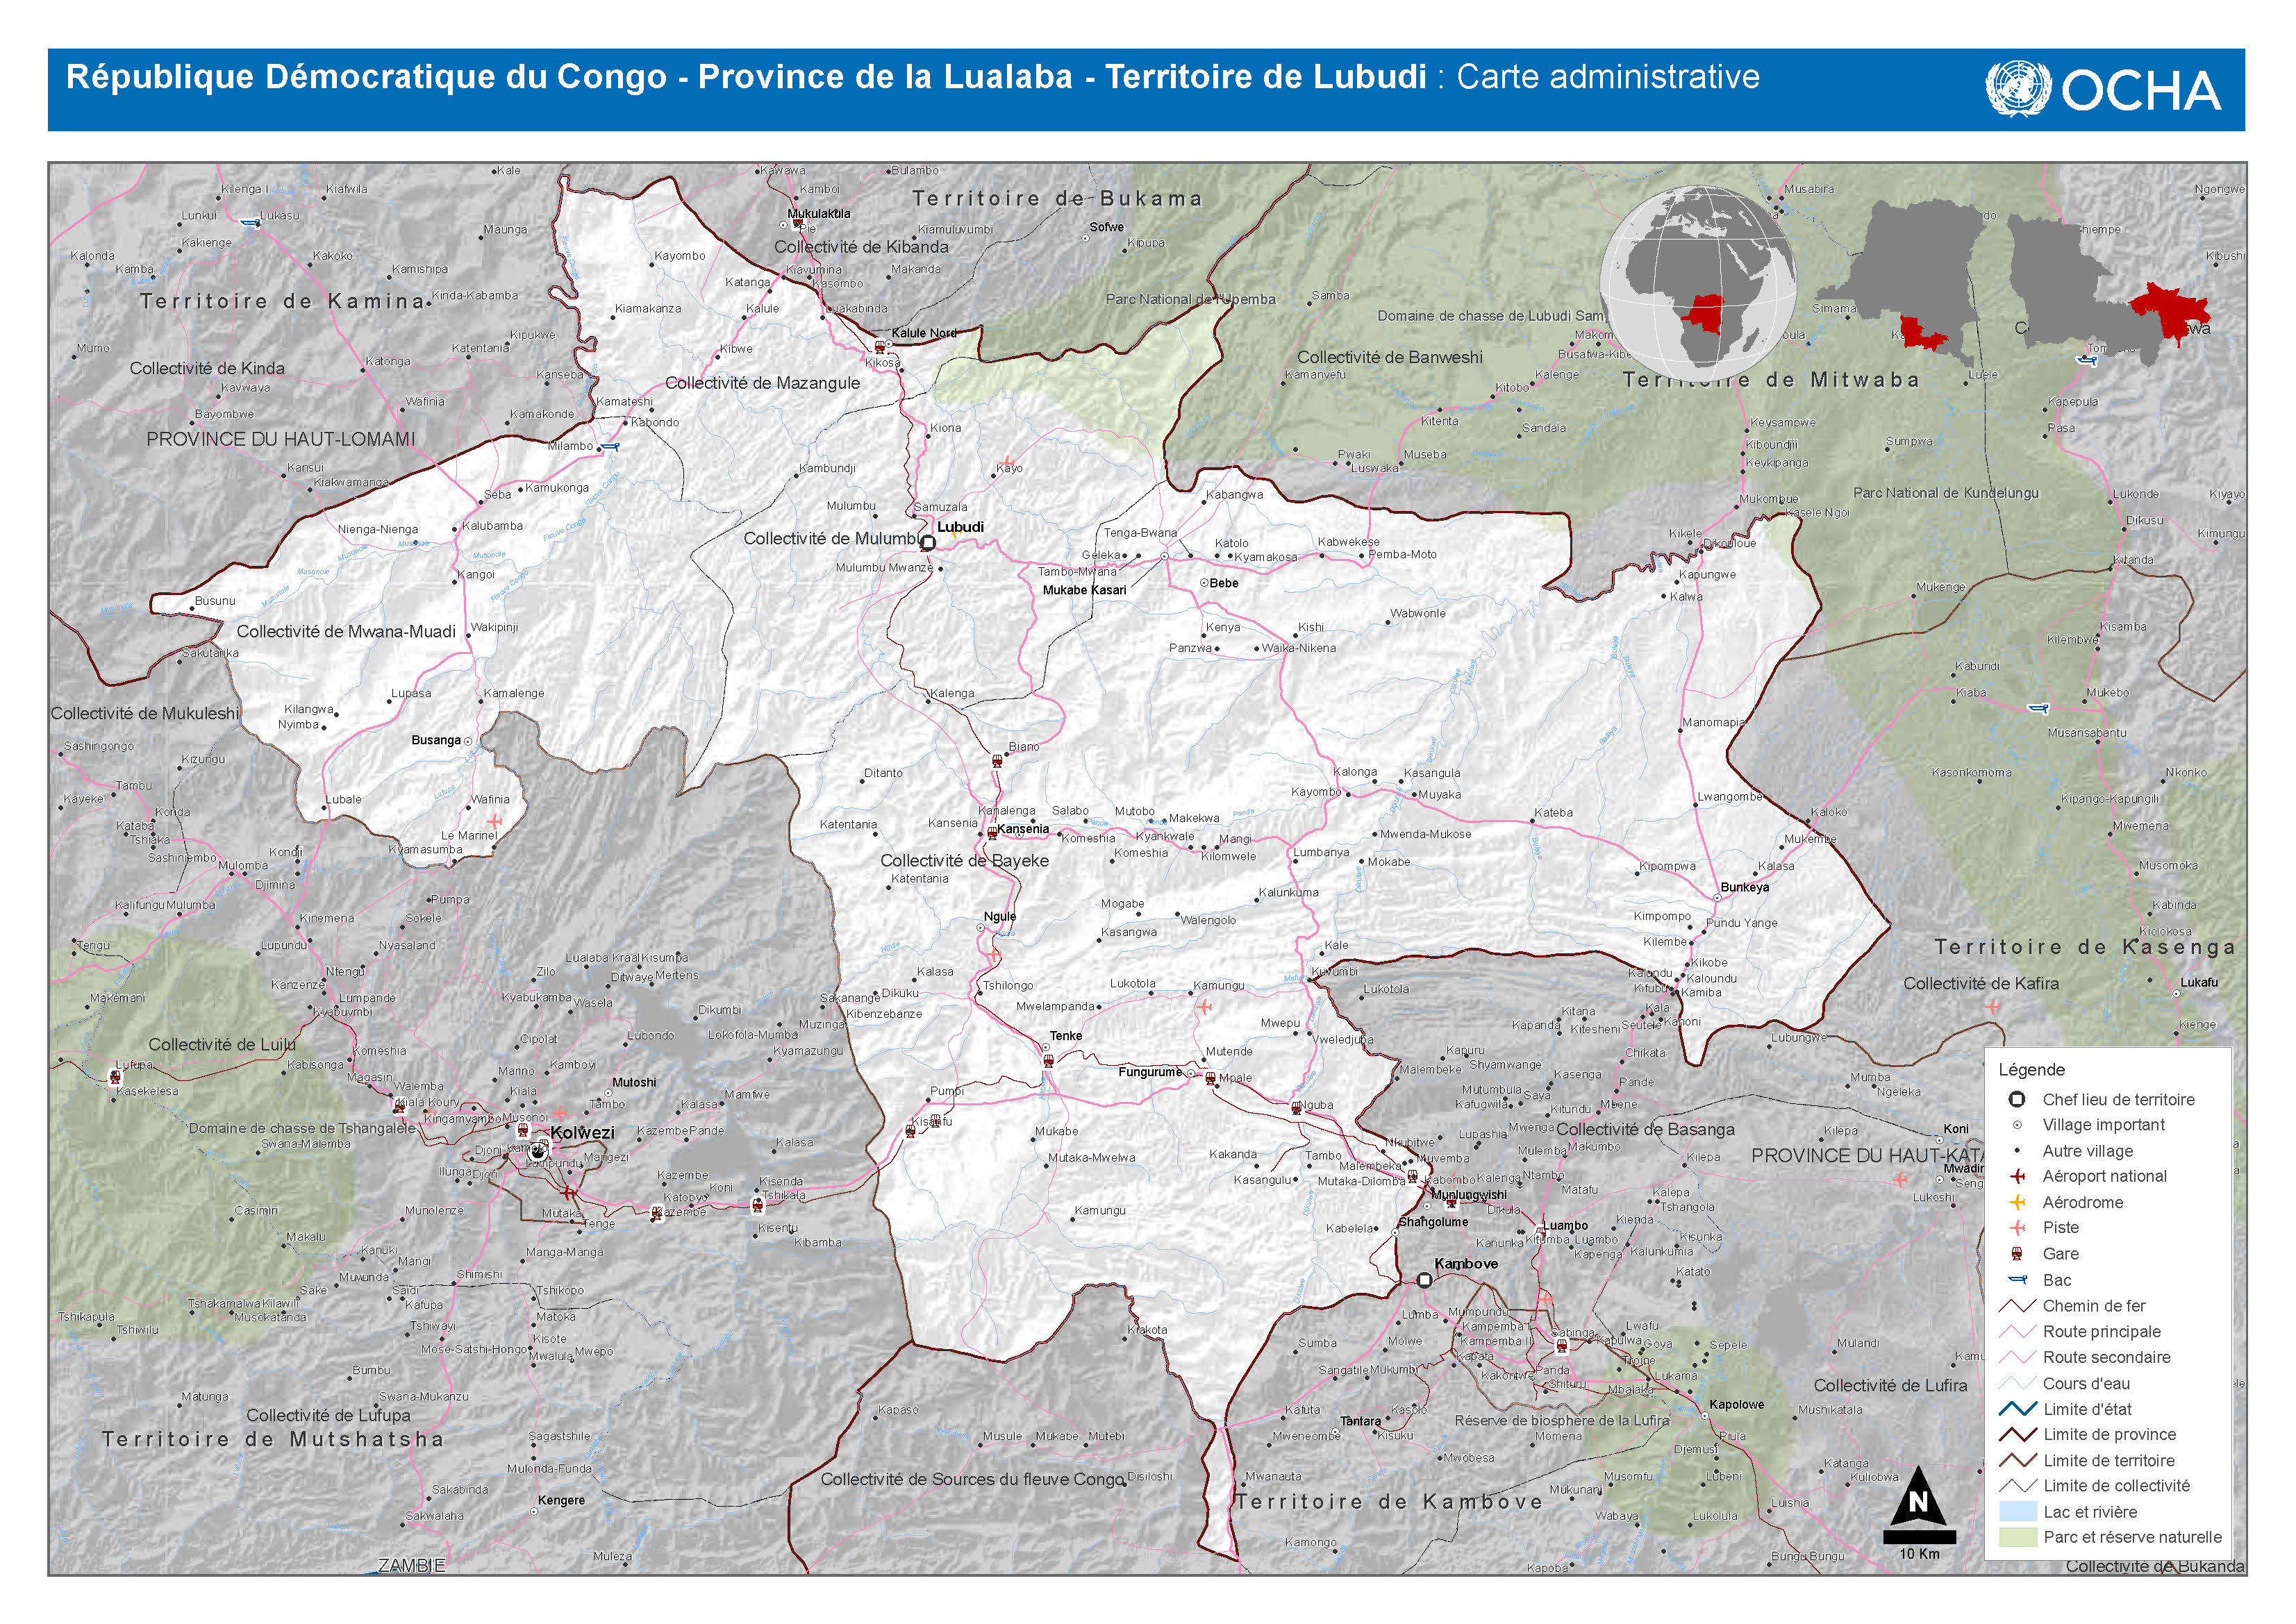
Task: Click the red Aéroport national legend icon
Action: [2017, 1176]
